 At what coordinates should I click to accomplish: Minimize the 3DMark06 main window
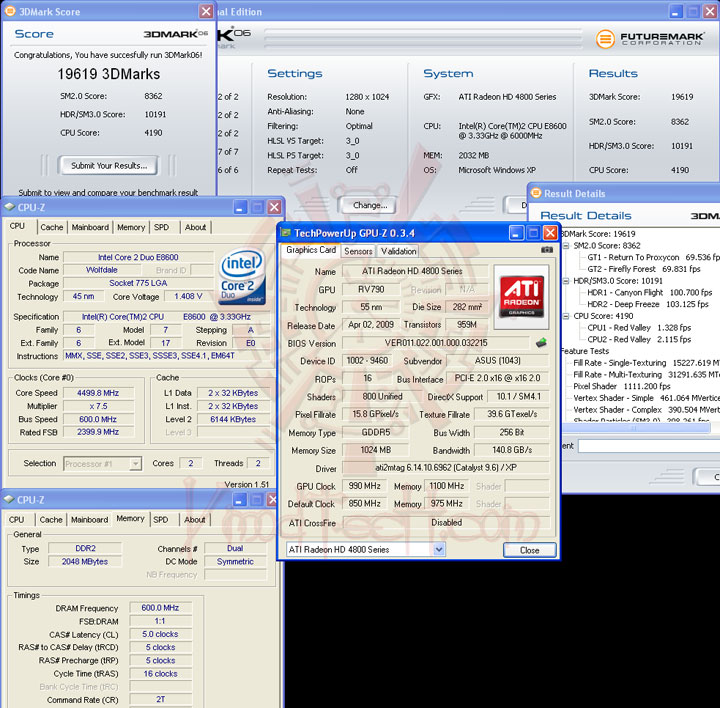coord(675,11)
